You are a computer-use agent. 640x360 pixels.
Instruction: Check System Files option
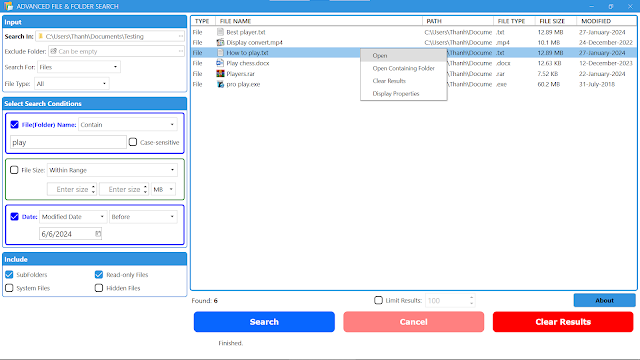9,288
